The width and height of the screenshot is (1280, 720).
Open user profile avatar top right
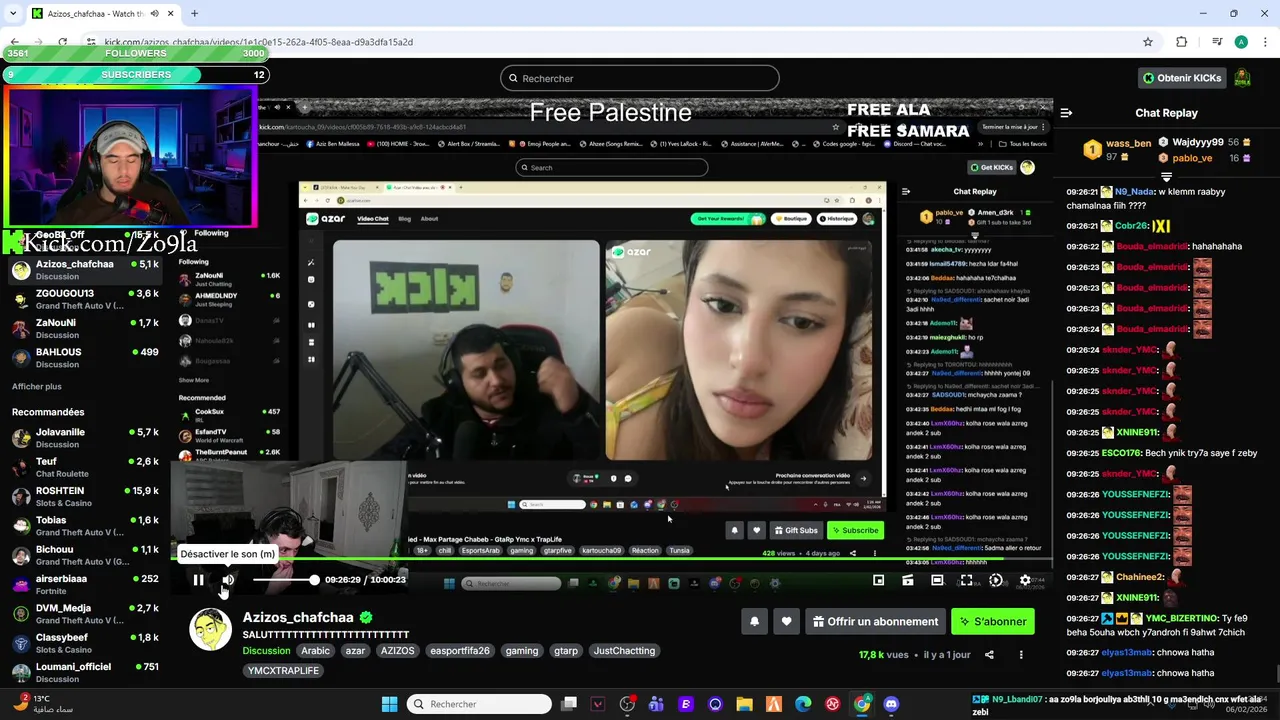(1242, 78)
